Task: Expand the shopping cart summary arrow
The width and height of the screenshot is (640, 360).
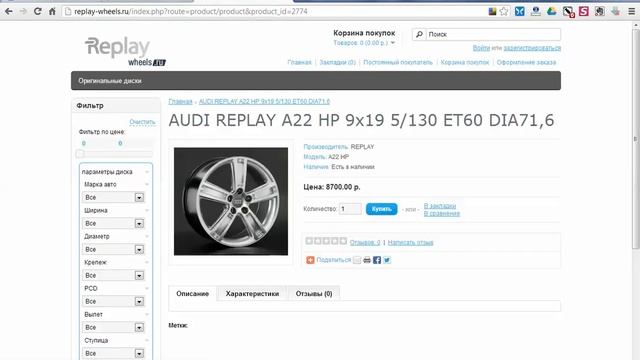Action: coord(393,43)
